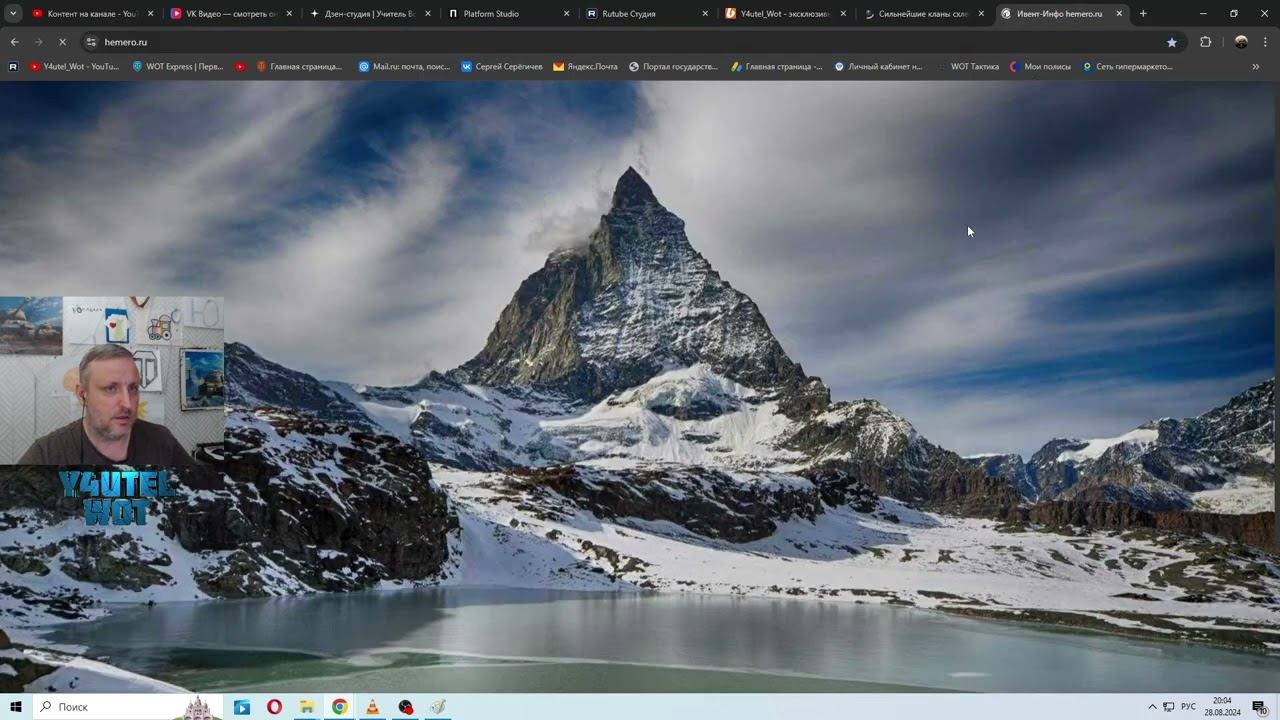Open the Windows notification center icon
The height and width of the screenshot is (720, 1280).
click(1259, 707)
